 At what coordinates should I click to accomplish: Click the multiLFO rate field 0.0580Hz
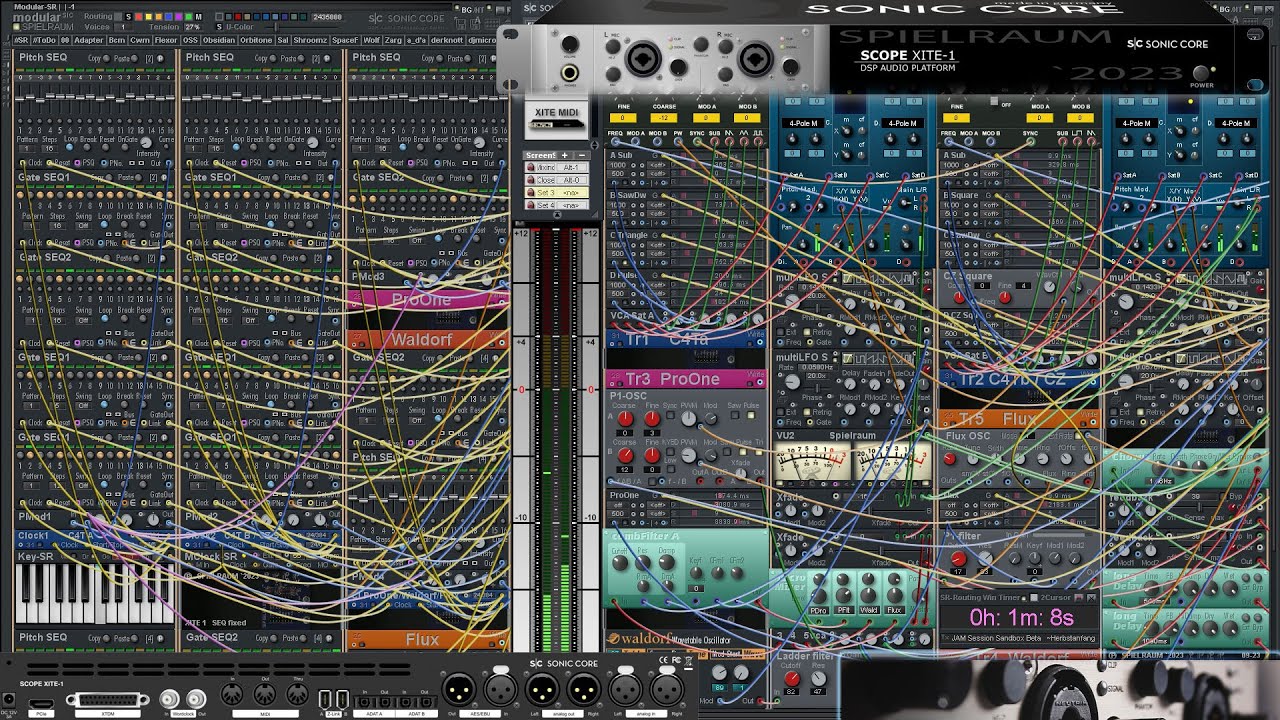[817, 367]
